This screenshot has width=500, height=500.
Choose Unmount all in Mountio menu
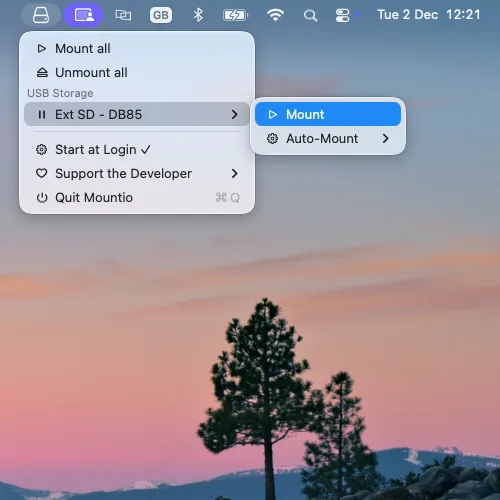(137, 72)
